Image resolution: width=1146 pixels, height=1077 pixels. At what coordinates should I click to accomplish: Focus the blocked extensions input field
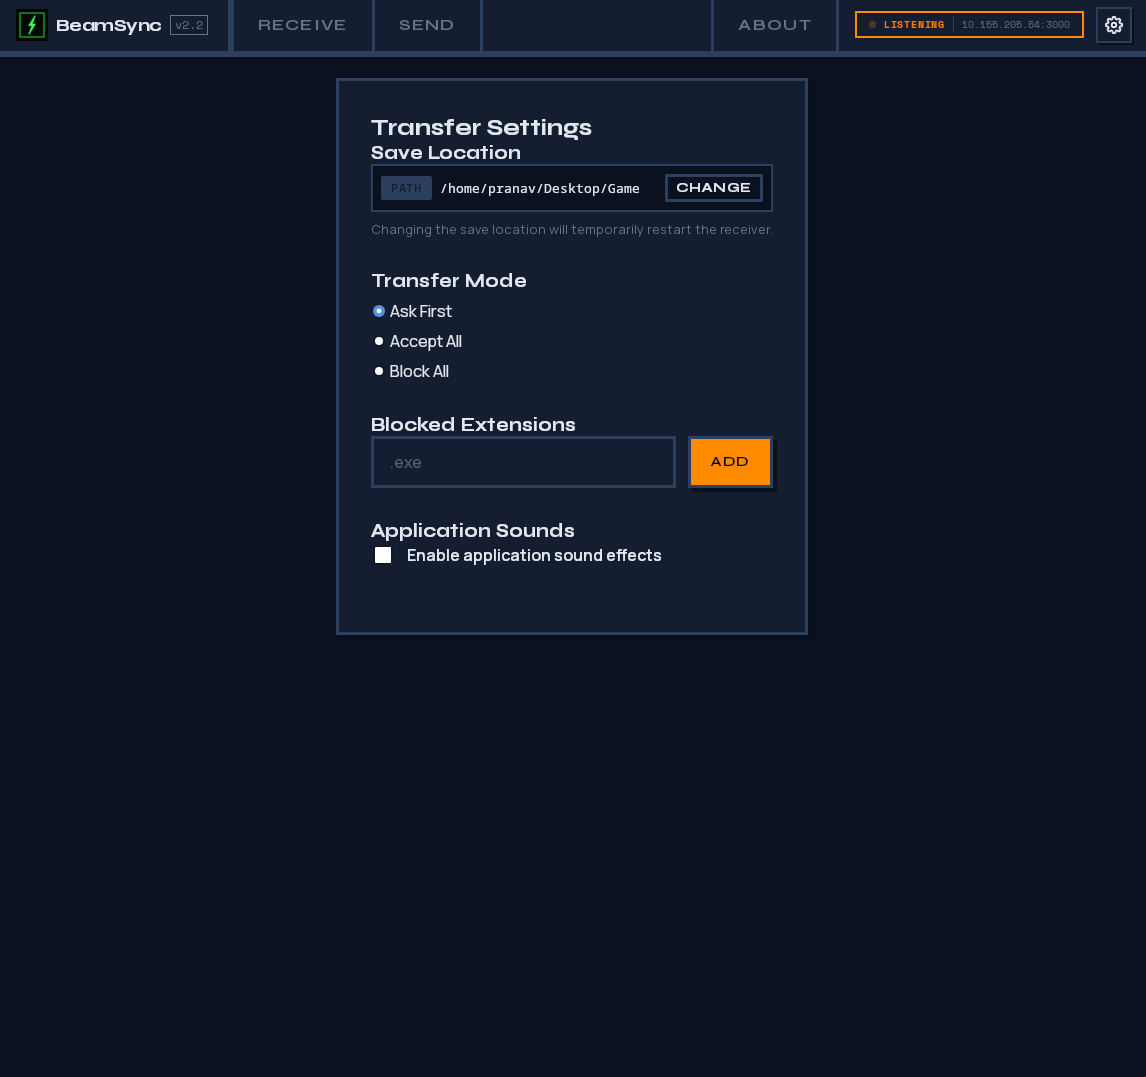click(x=523, y=462)
